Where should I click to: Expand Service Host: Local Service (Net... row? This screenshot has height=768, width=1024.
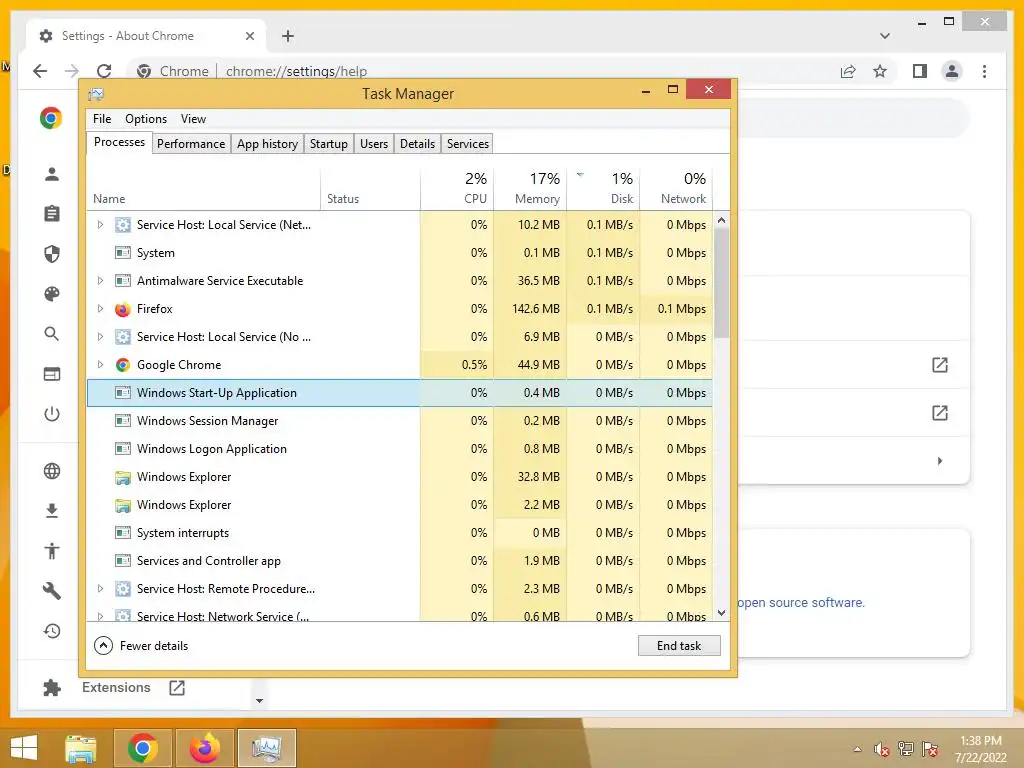(x=100, y=225)
